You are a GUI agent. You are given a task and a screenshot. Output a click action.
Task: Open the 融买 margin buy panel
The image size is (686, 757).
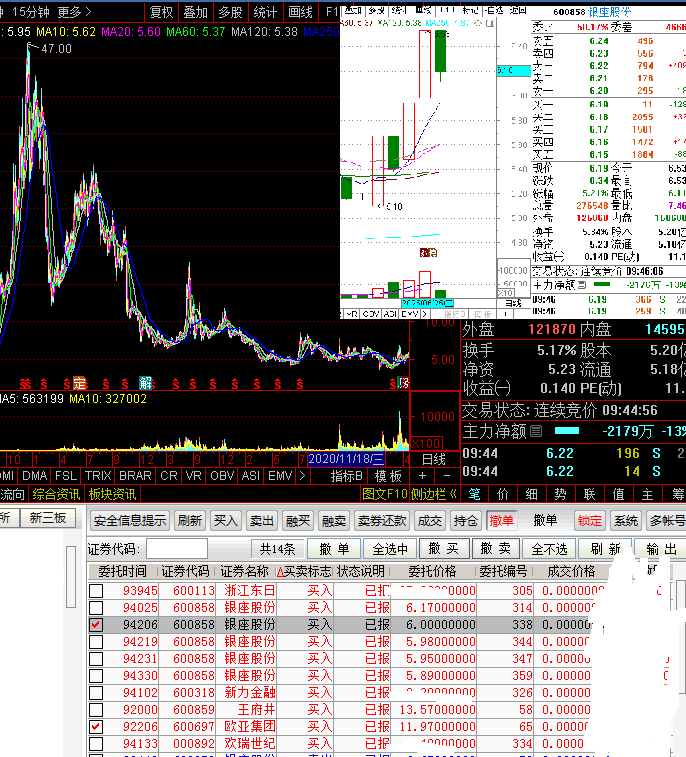(x=297, y=521)
